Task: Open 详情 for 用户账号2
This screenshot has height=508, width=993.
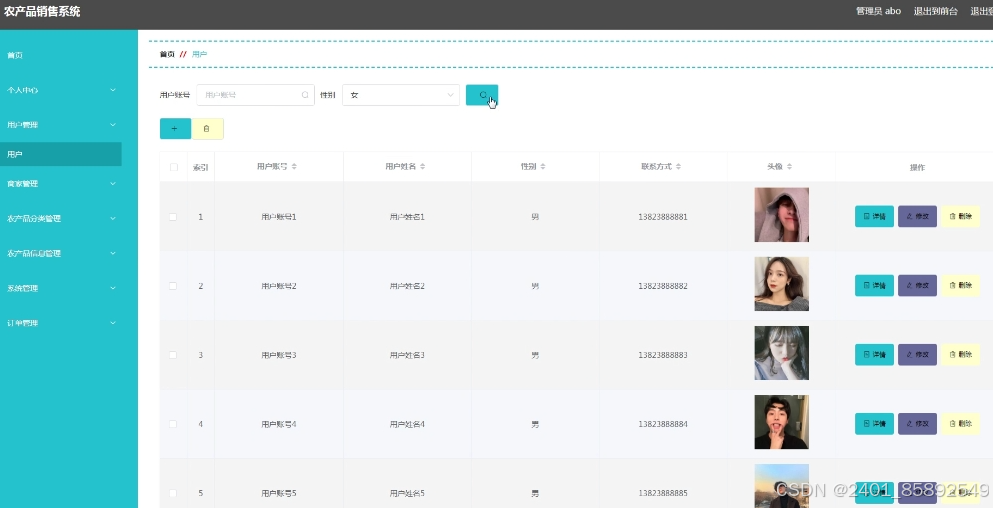Action: (x=874, y=286)
